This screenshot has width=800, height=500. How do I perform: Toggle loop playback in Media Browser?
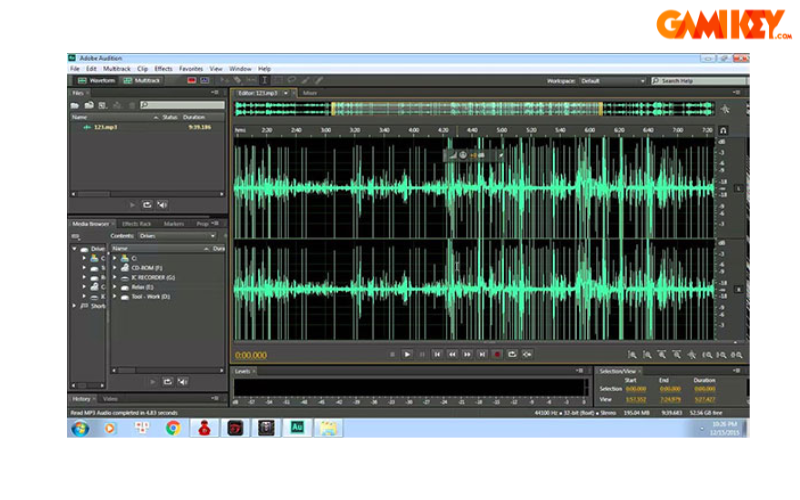pyautogui.click(x=167, y=382)
